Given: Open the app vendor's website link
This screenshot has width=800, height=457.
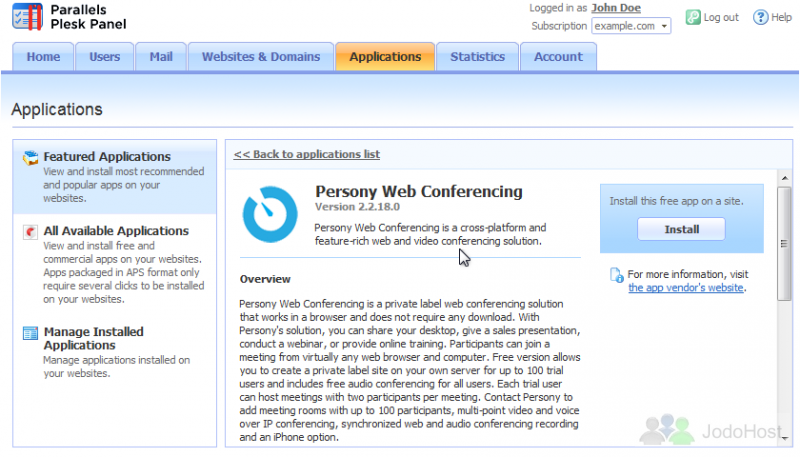Looking at the screenshot, I should click(x=685, y=288).
